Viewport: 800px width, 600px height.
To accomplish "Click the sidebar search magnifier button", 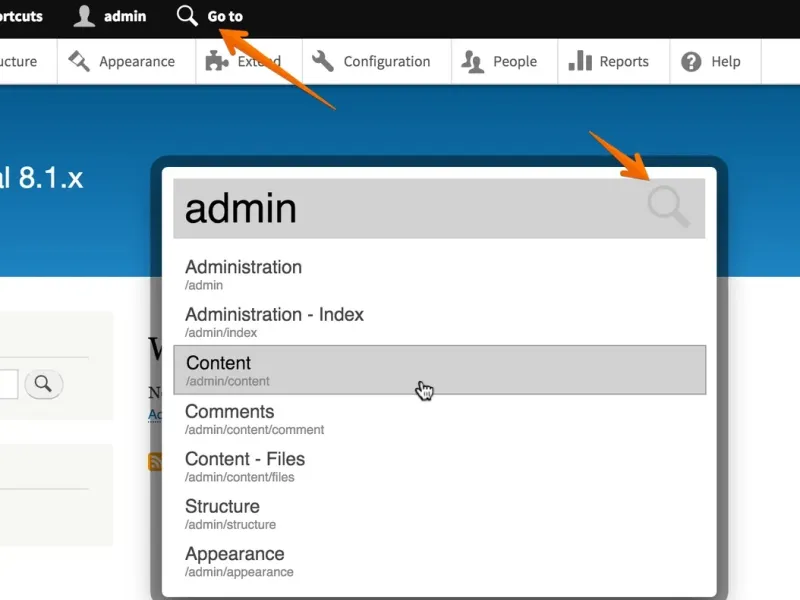I will tap(43, 384).
